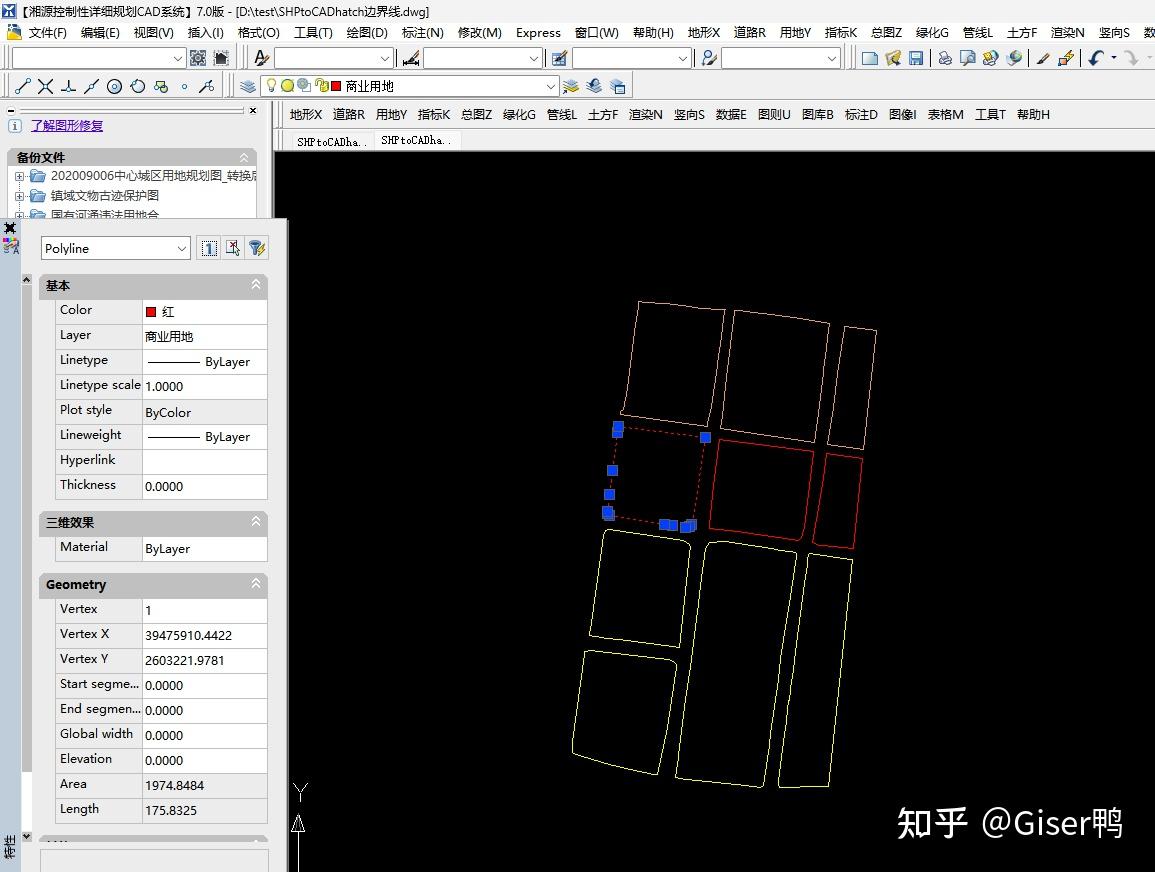The image size is (1155, 872).
Task: Expand the 镇域文物古迹保护图 tree folder
Action: point(19,196)
